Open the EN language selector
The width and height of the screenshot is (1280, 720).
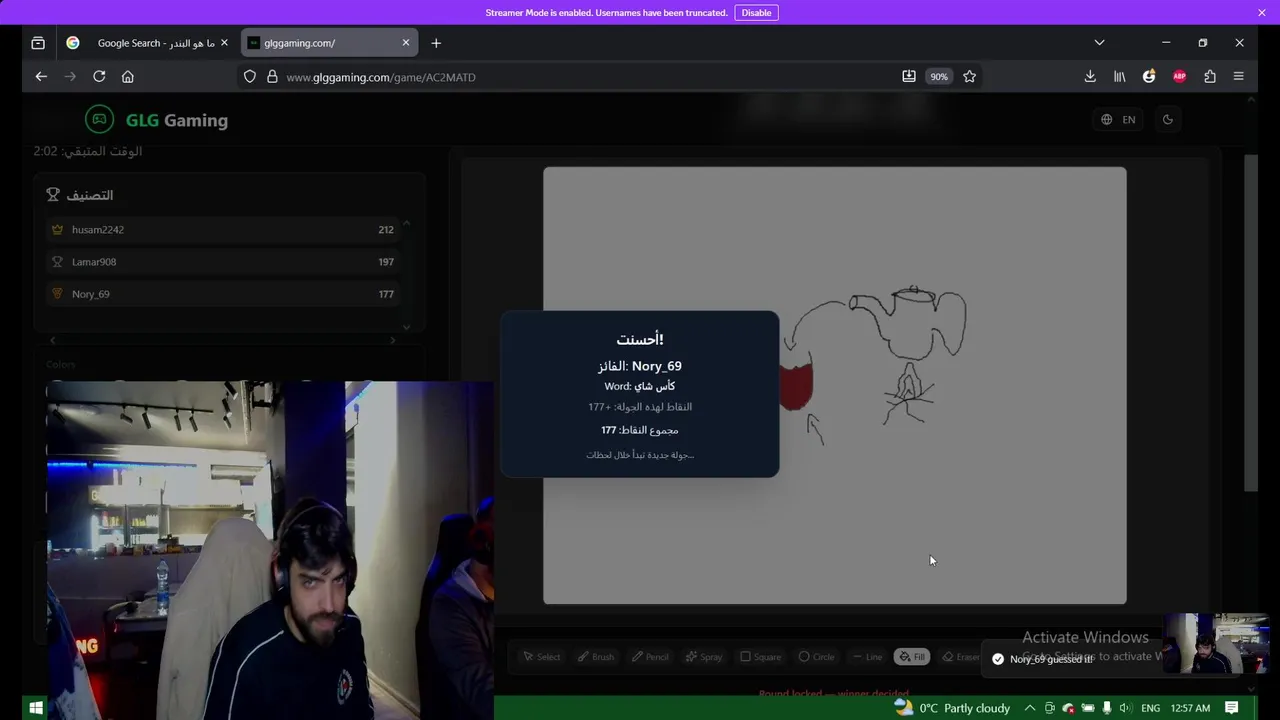click(x=1118, y=119)
